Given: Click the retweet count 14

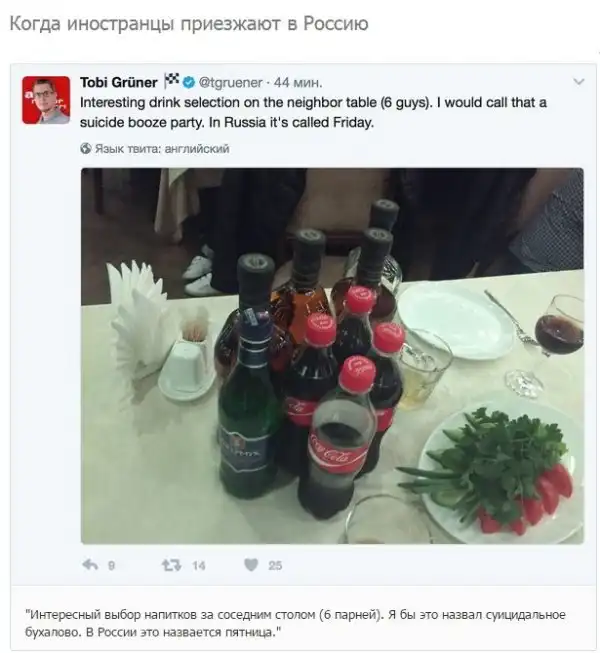Looking at the screenshot, I should 198,565.
